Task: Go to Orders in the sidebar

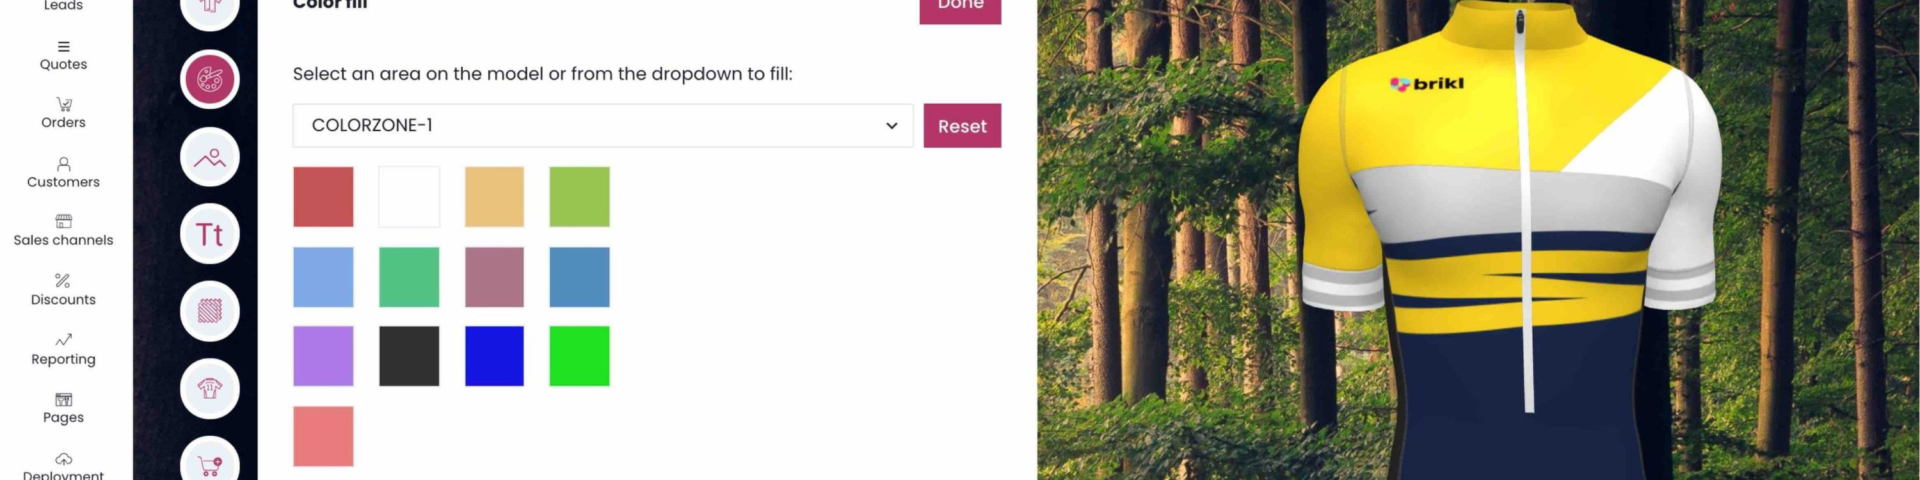Action: point(63,114)
